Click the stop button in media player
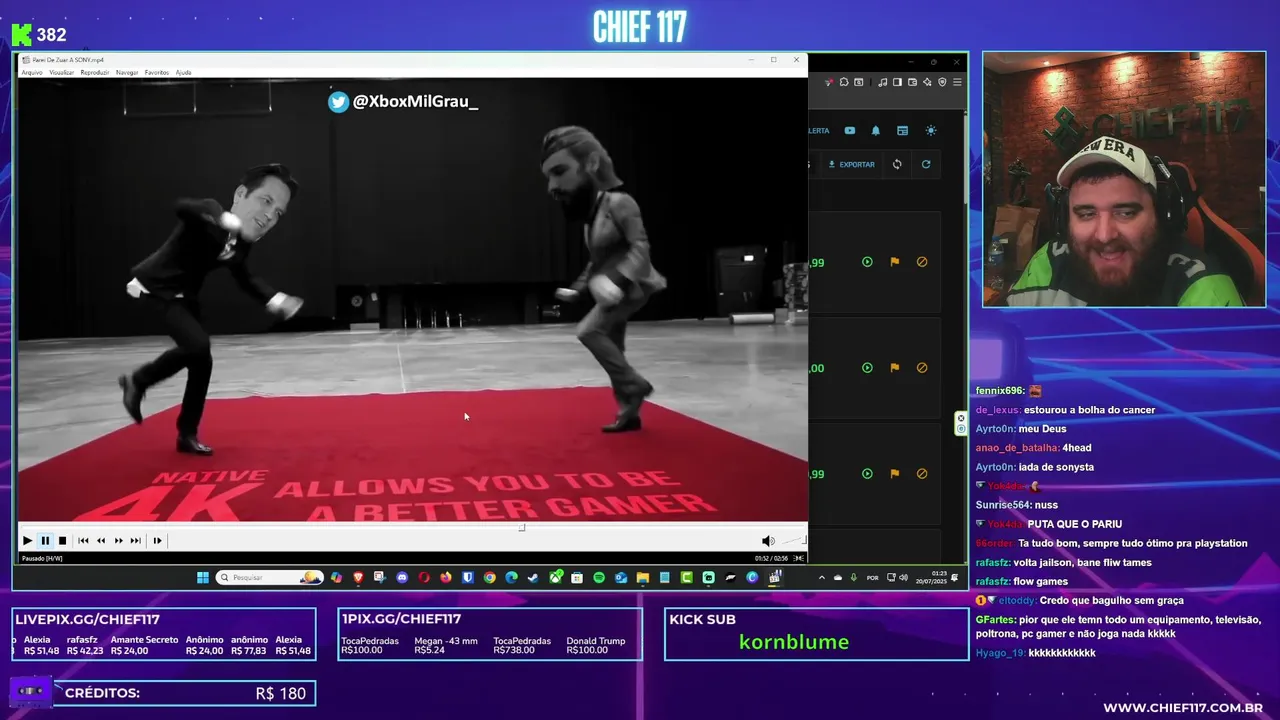 62,541
